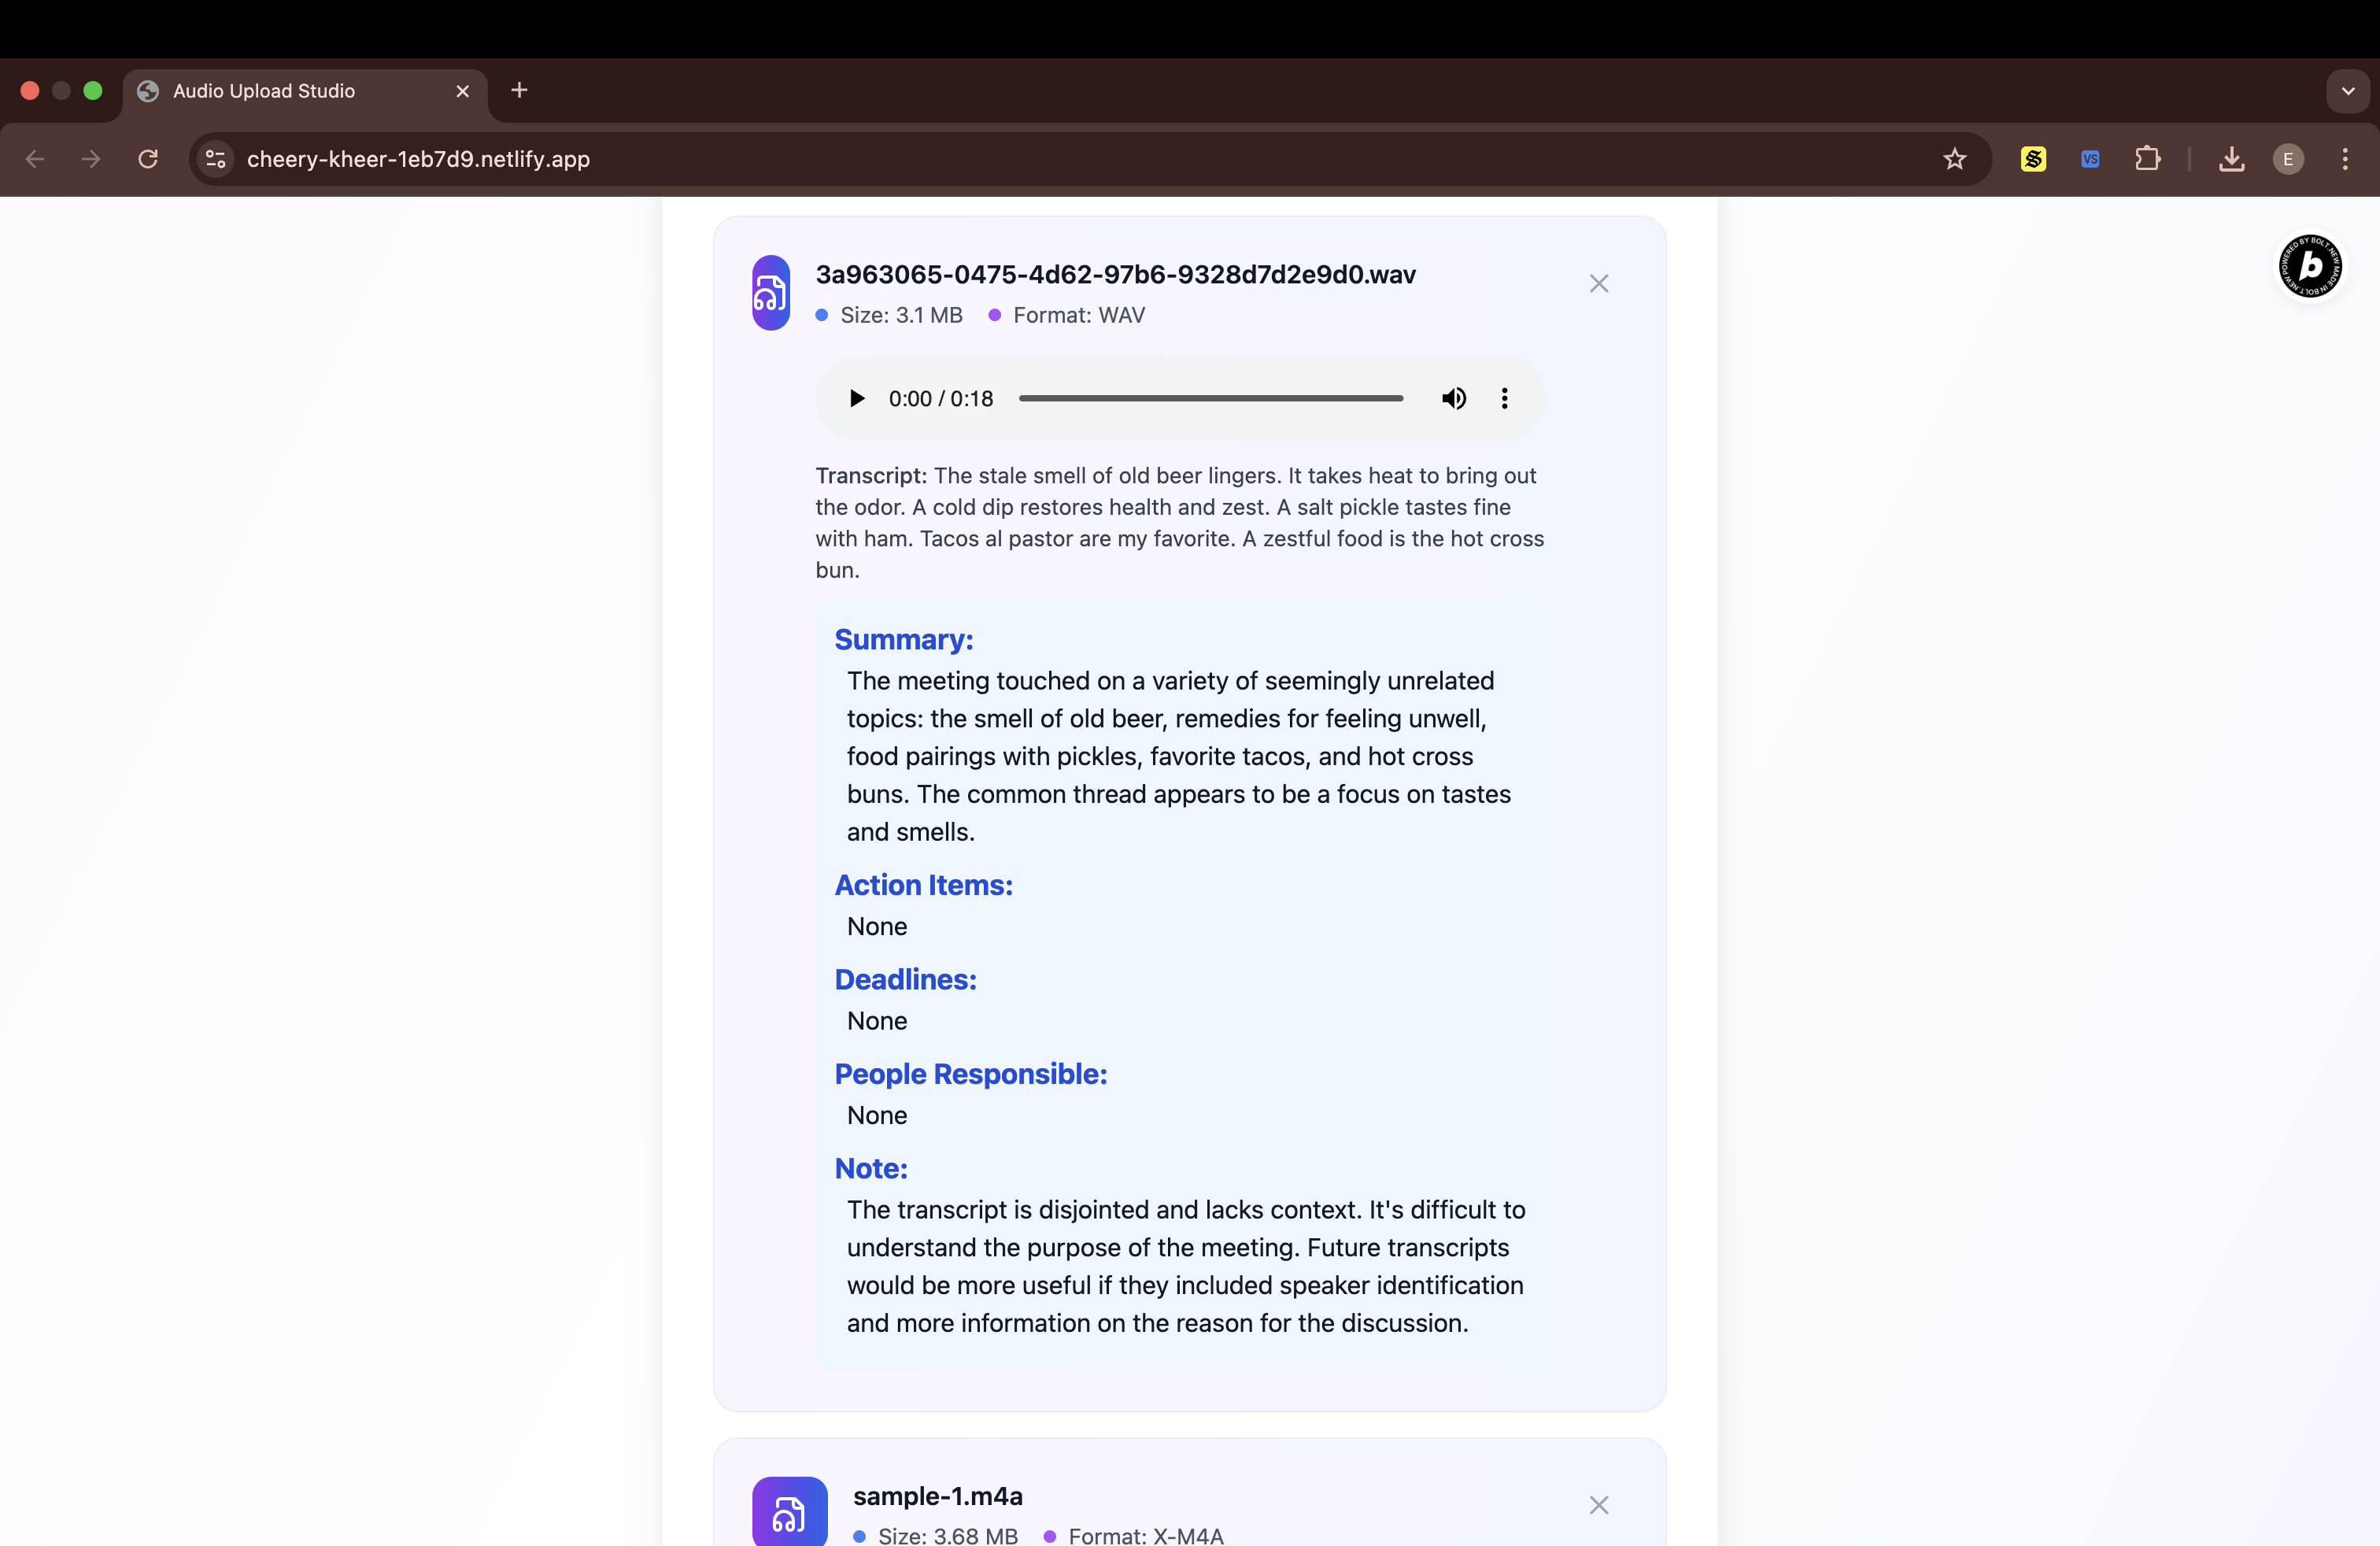Click the yellow S extension icon
This screenshot has width=2380, height=1546.
[2033, 159]
